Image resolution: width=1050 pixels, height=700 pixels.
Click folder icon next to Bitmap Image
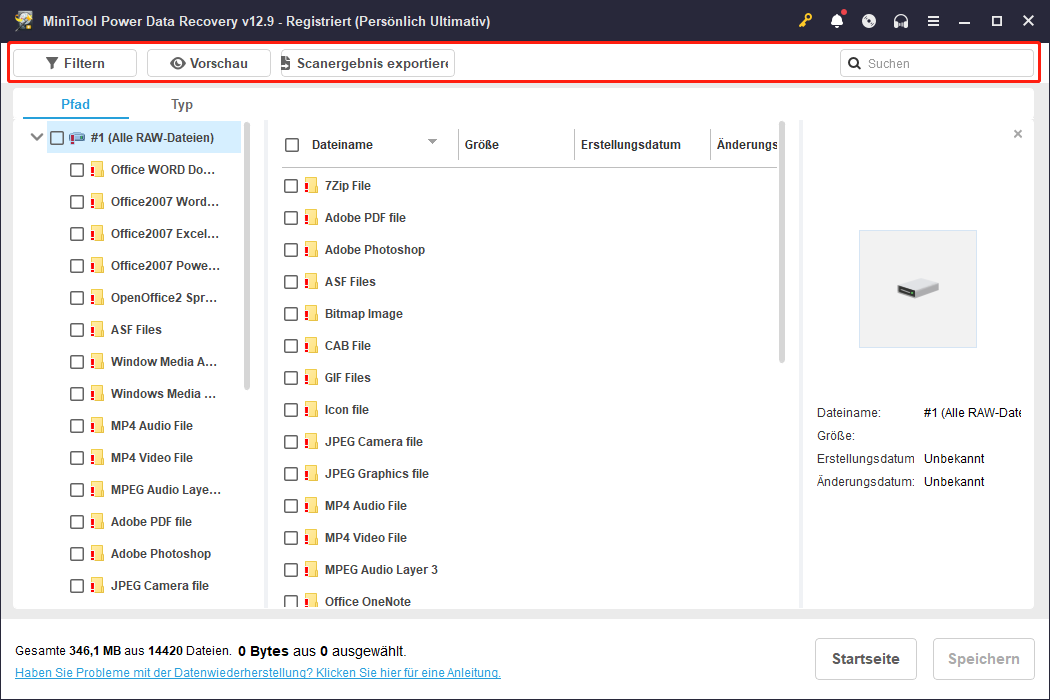(x=311, y=313)
